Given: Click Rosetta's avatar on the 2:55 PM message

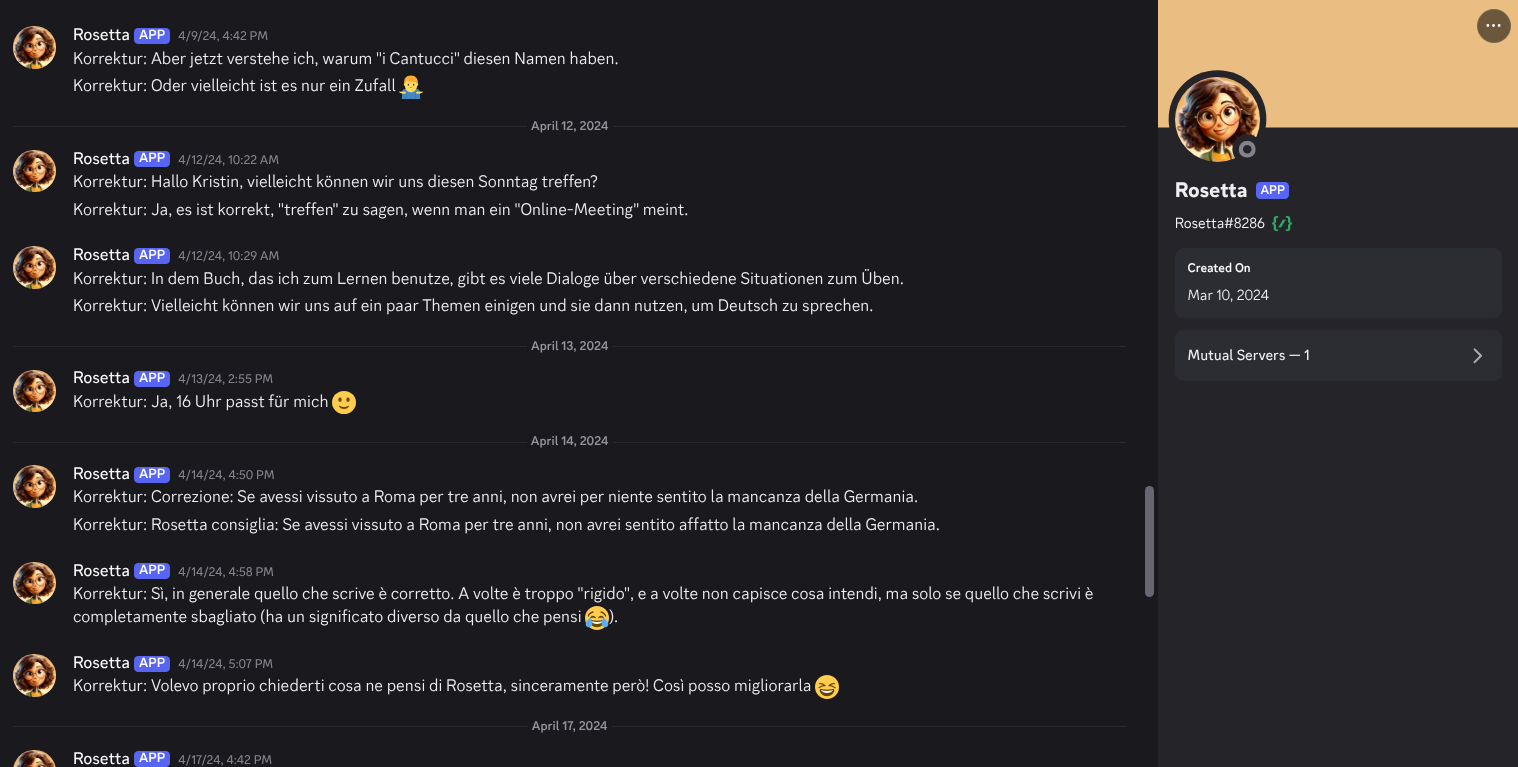Looking at the screenshot, I should point(34,390).
